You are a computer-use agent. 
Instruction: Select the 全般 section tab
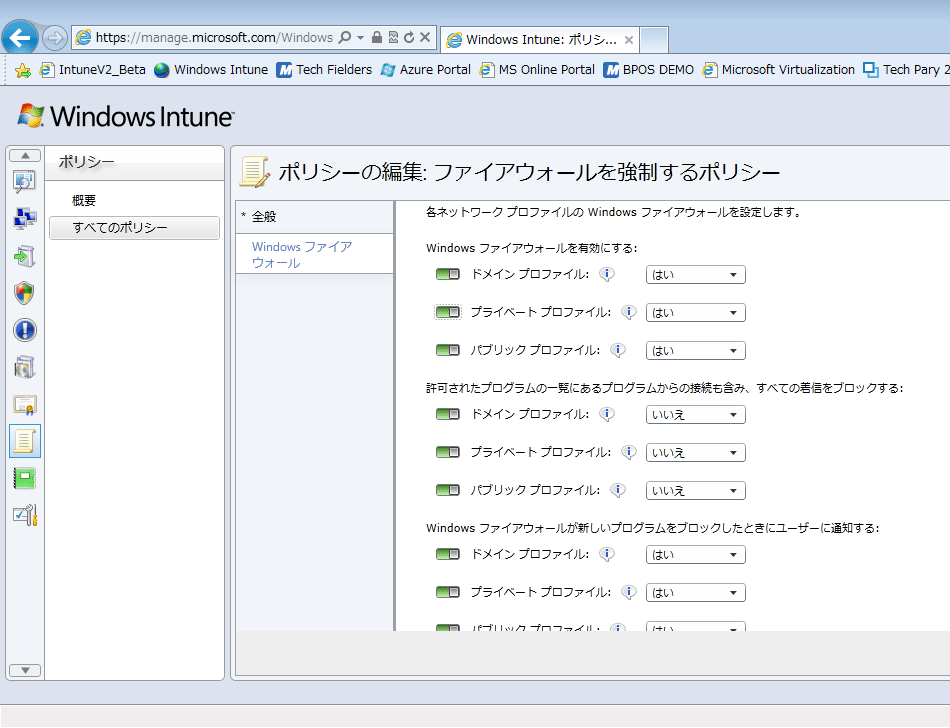[314, 217]
